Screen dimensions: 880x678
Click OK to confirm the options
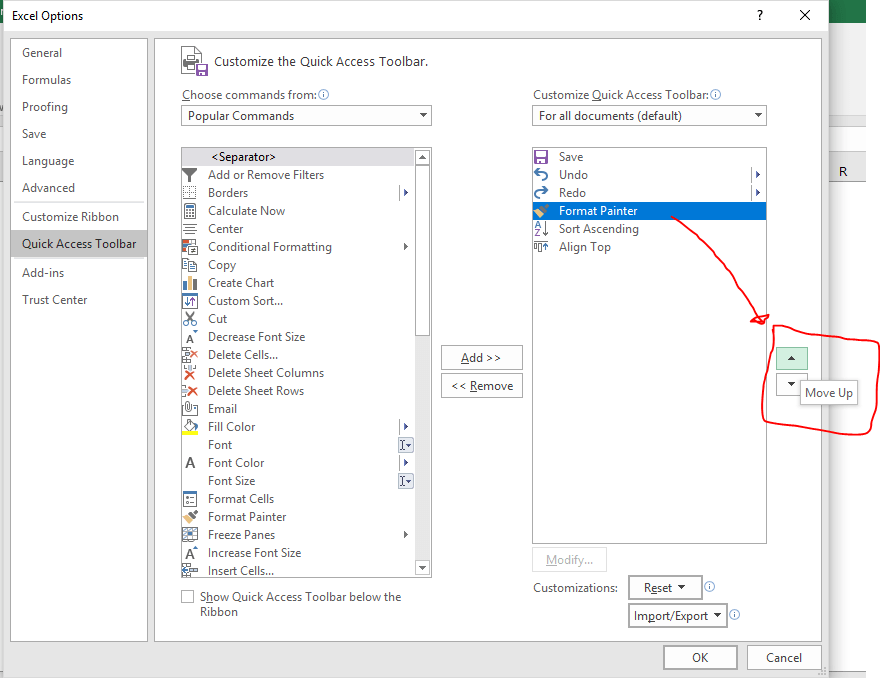[700, 657]
